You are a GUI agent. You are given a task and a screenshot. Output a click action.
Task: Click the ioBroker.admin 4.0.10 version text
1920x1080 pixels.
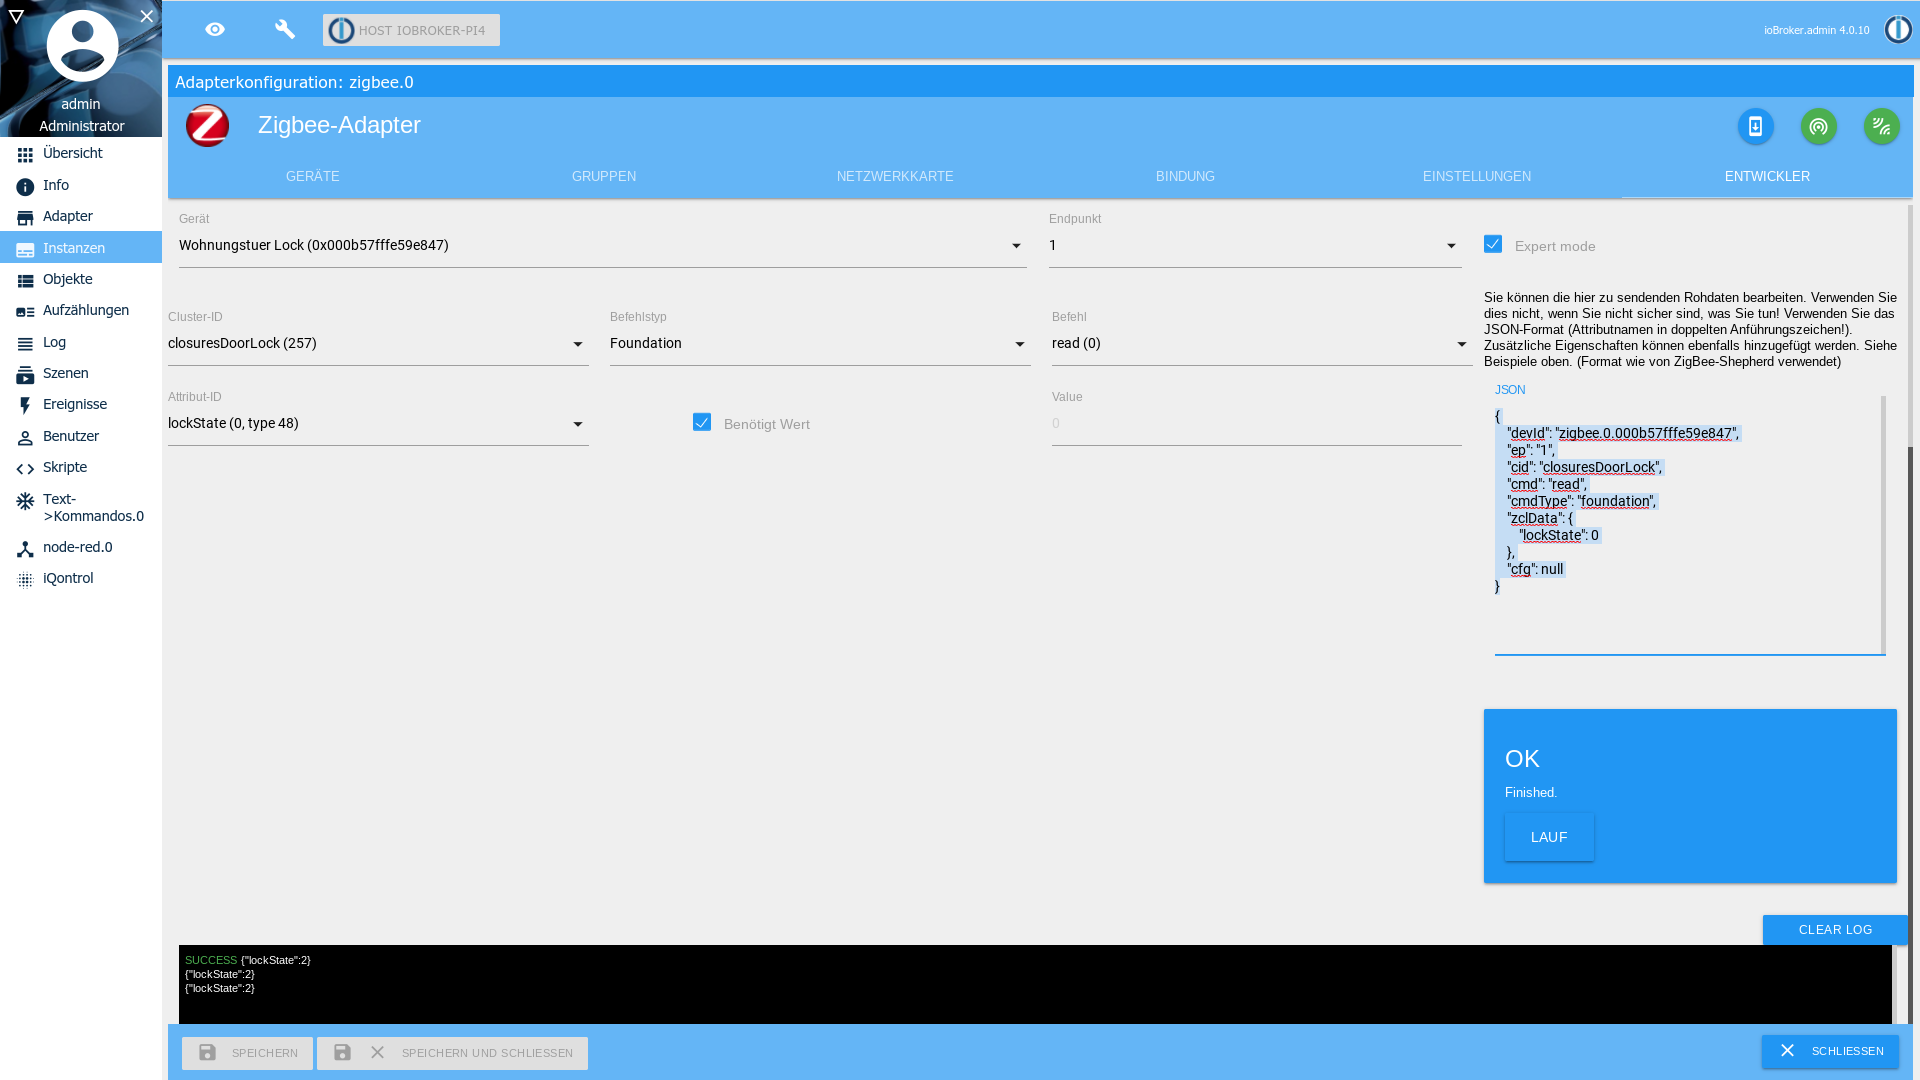click(1816, 30)
